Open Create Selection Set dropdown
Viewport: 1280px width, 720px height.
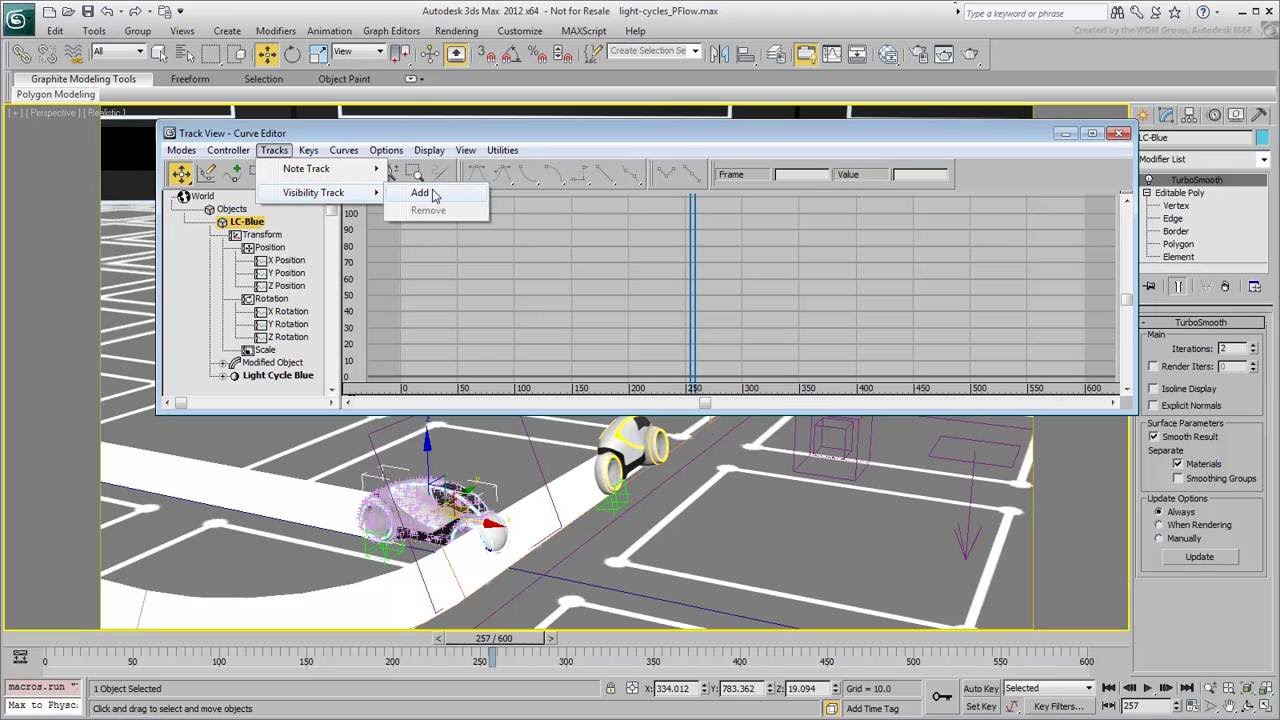coord(654,51)
